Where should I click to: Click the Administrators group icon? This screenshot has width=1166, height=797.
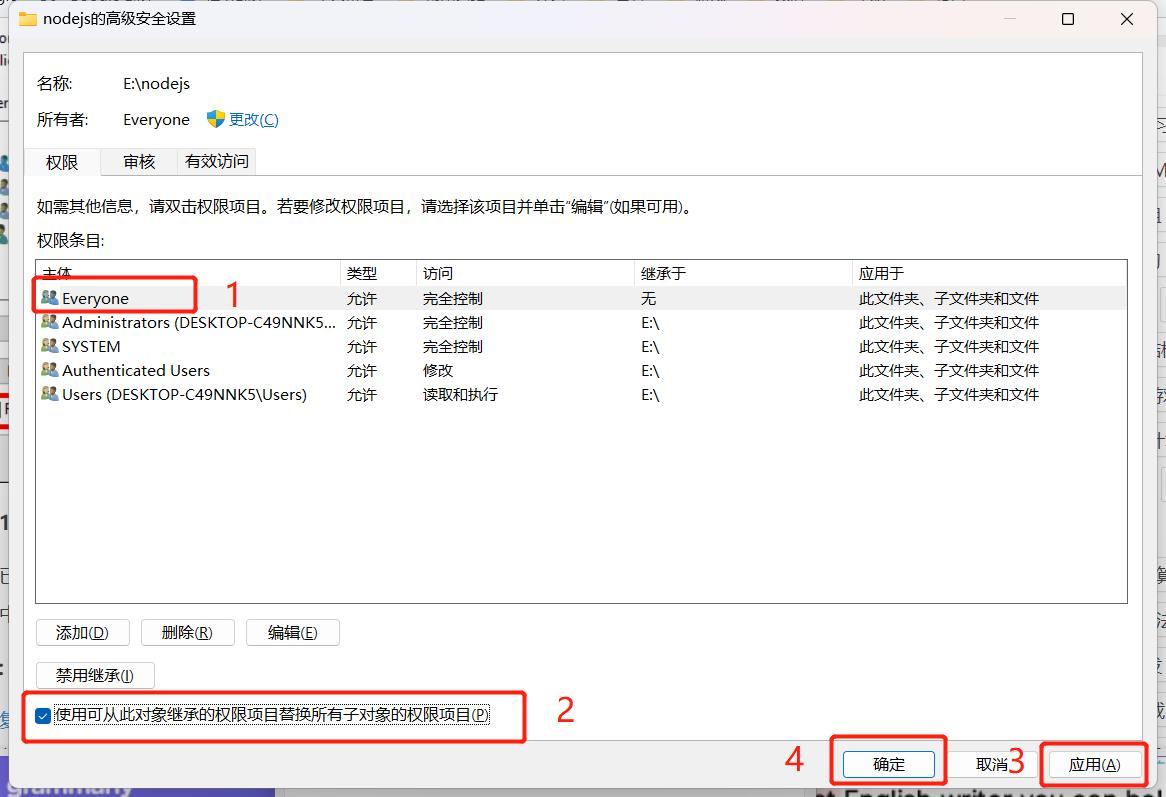[x=49, y=322]
